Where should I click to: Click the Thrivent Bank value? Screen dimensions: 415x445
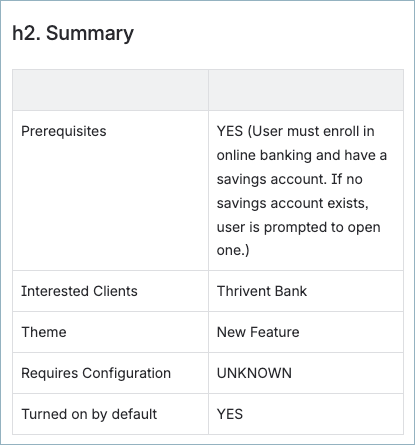click(262, 291)
